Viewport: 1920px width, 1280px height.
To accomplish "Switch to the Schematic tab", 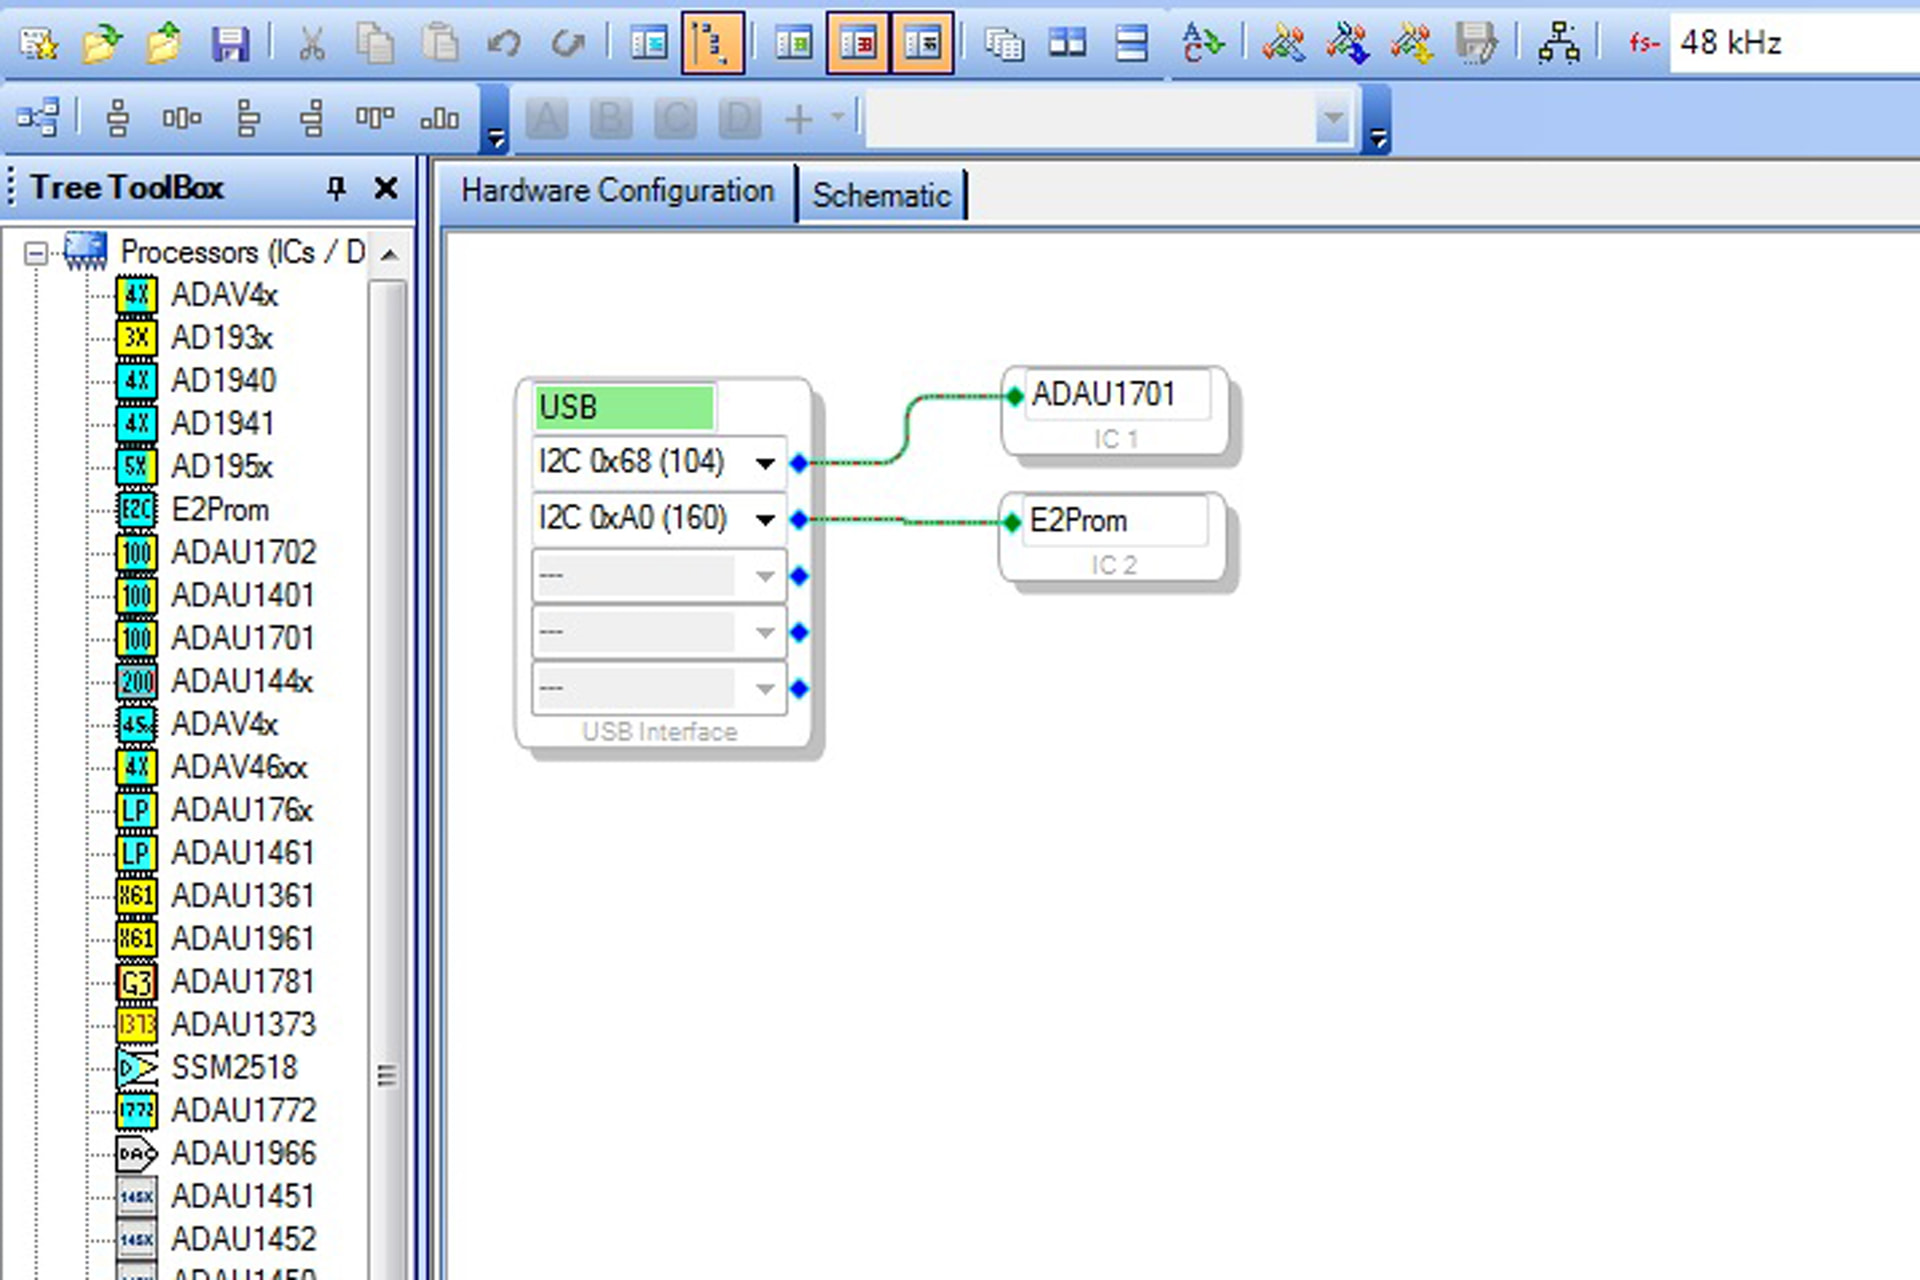I will [x=880, y=195].
